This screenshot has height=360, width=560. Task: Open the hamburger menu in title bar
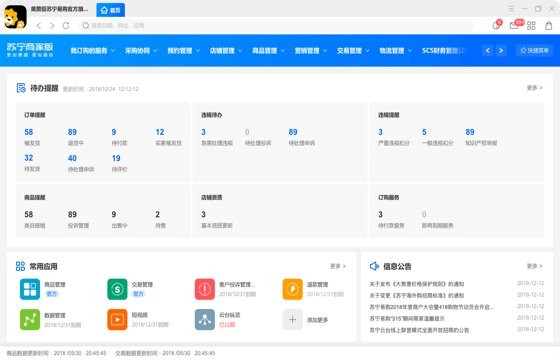click(511, 9)
